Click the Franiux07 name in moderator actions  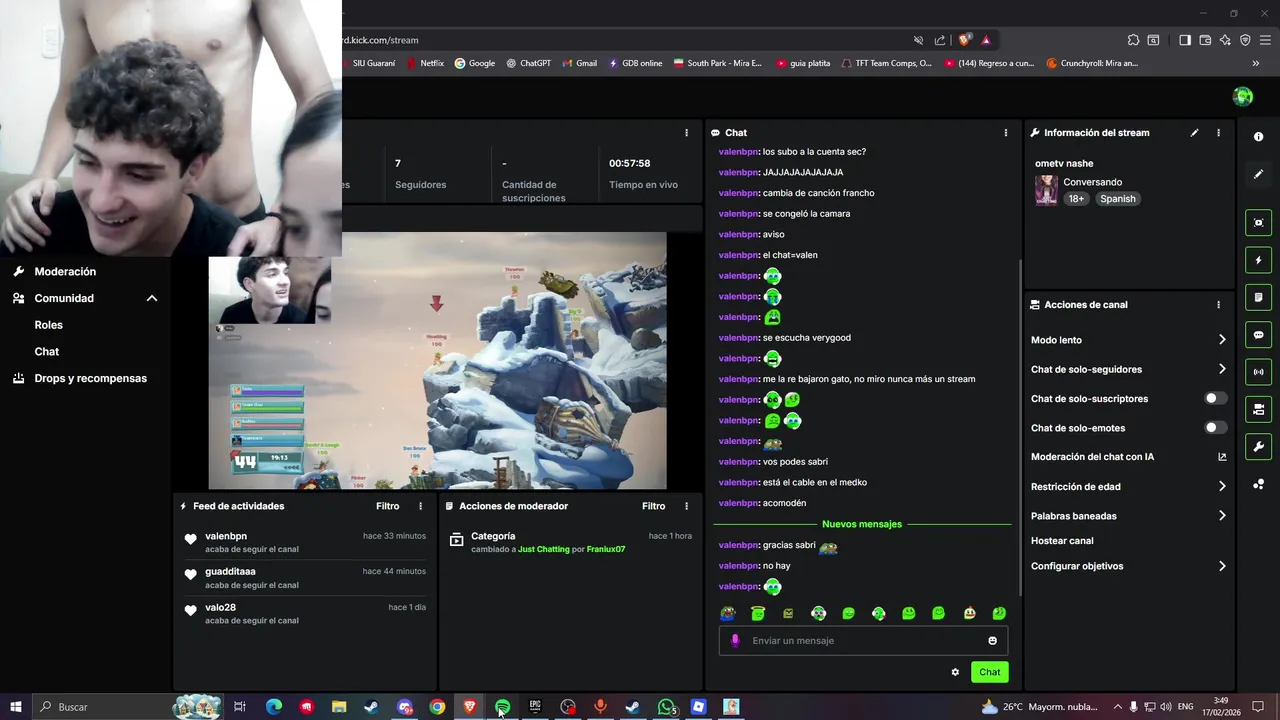pos(606,549)
